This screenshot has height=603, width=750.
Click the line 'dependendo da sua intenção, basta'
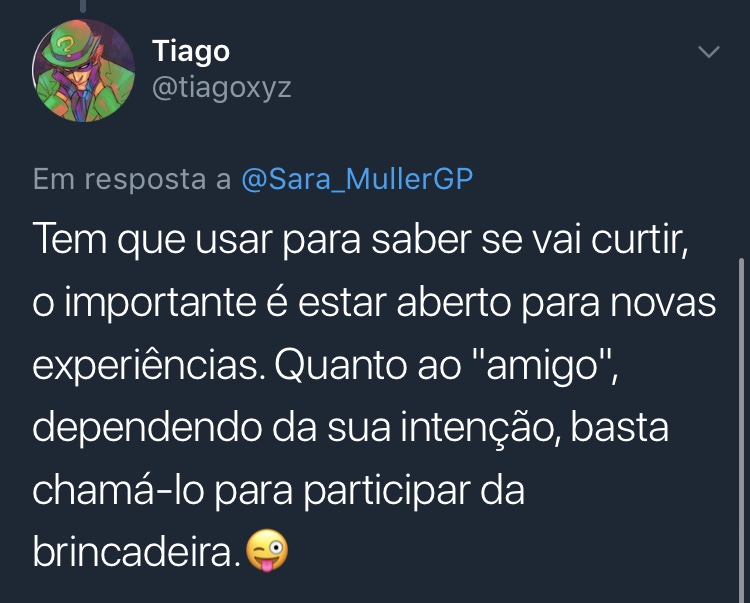(x=351, y=428)
